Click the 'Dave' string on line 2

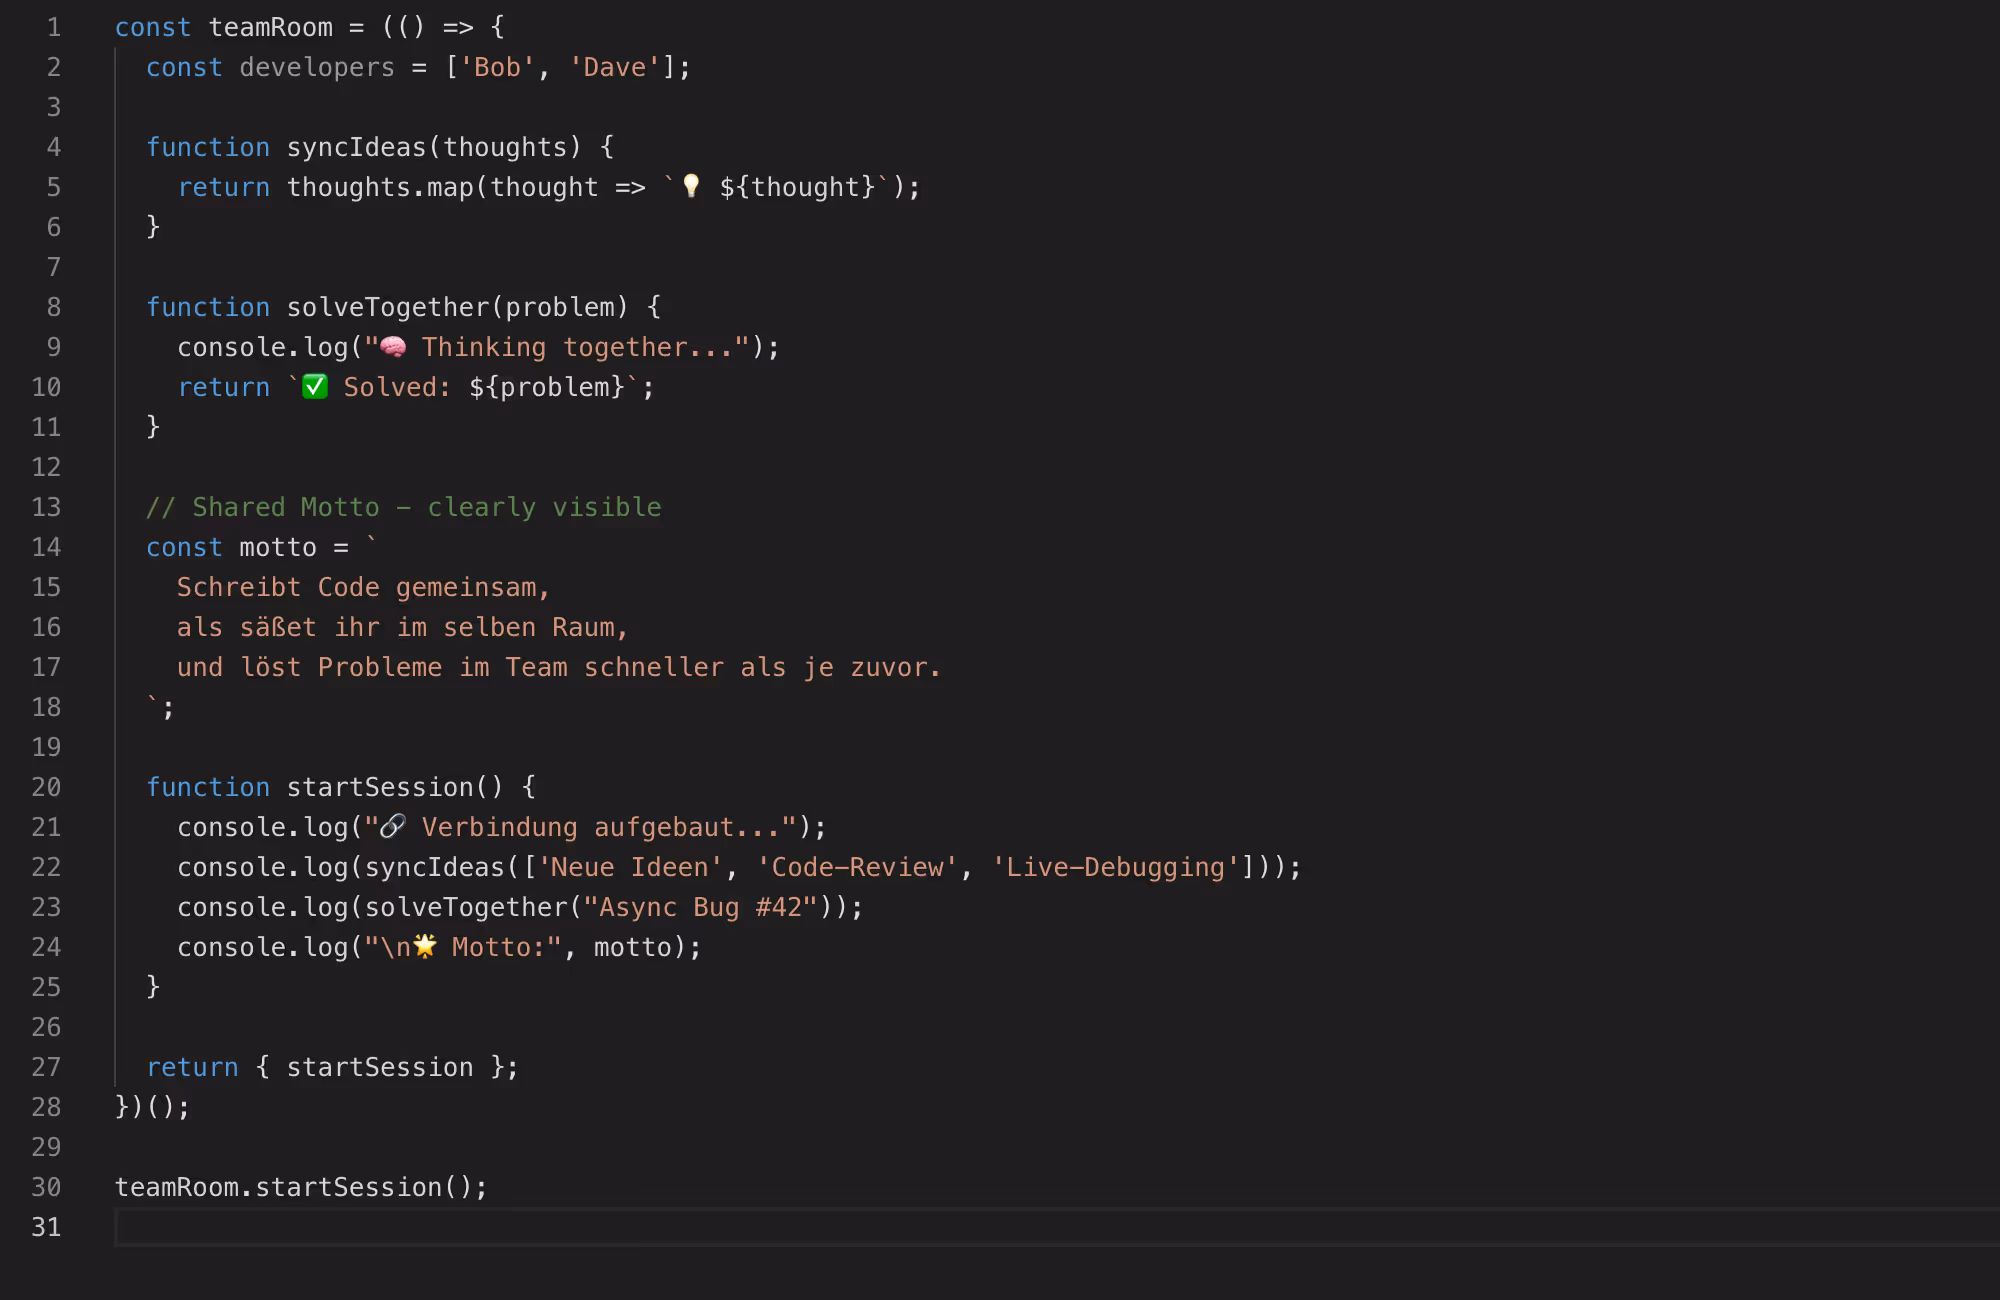point(614,66)
